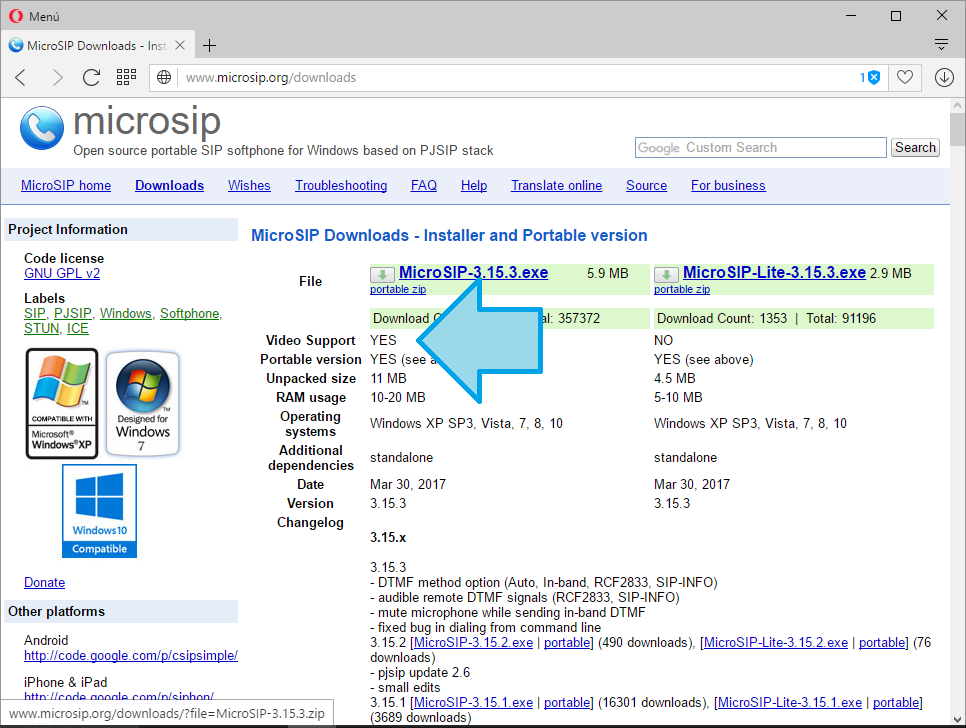Open portable zip under MicroSIP-3.15.3.exe
Viewport: 966px width, 728px height.
pyautogui.click(x=397, y=289)
